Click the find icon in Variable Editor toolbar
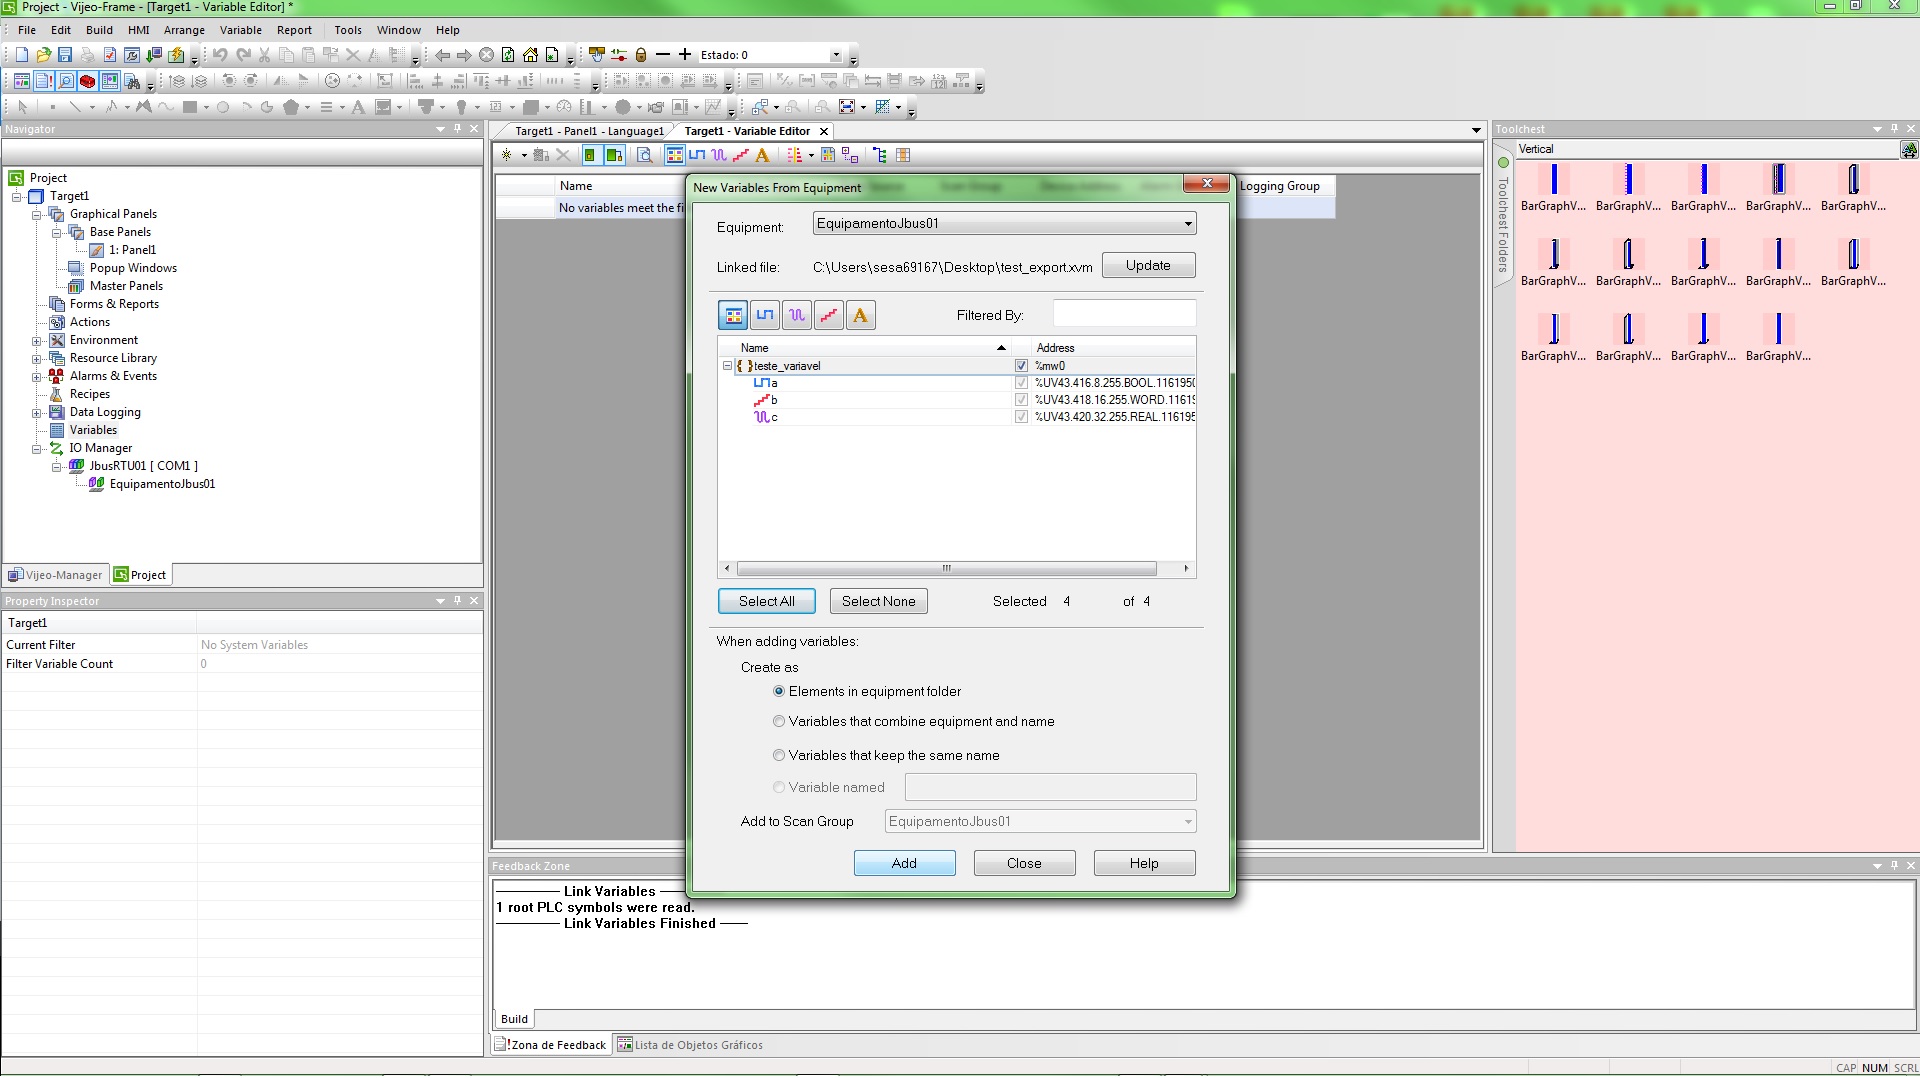1920x1078 pixels. 645,155
